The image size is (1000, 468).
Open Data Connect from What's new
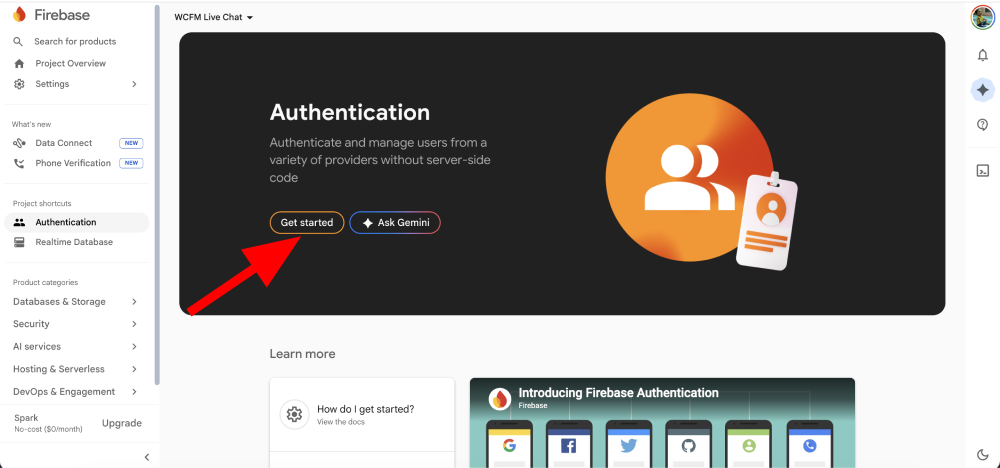(64, 143)
